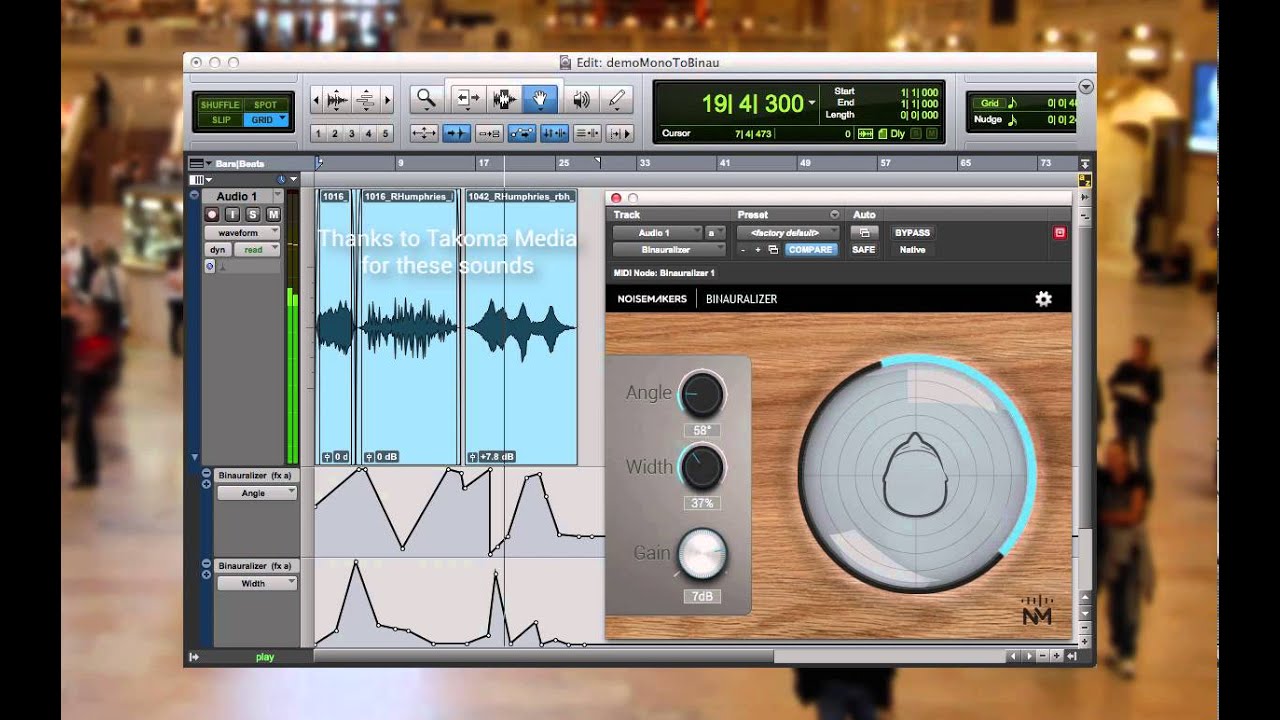1280x720 pixels.
Task: Click the plugin BYPASS button
Action: (912, 232)
